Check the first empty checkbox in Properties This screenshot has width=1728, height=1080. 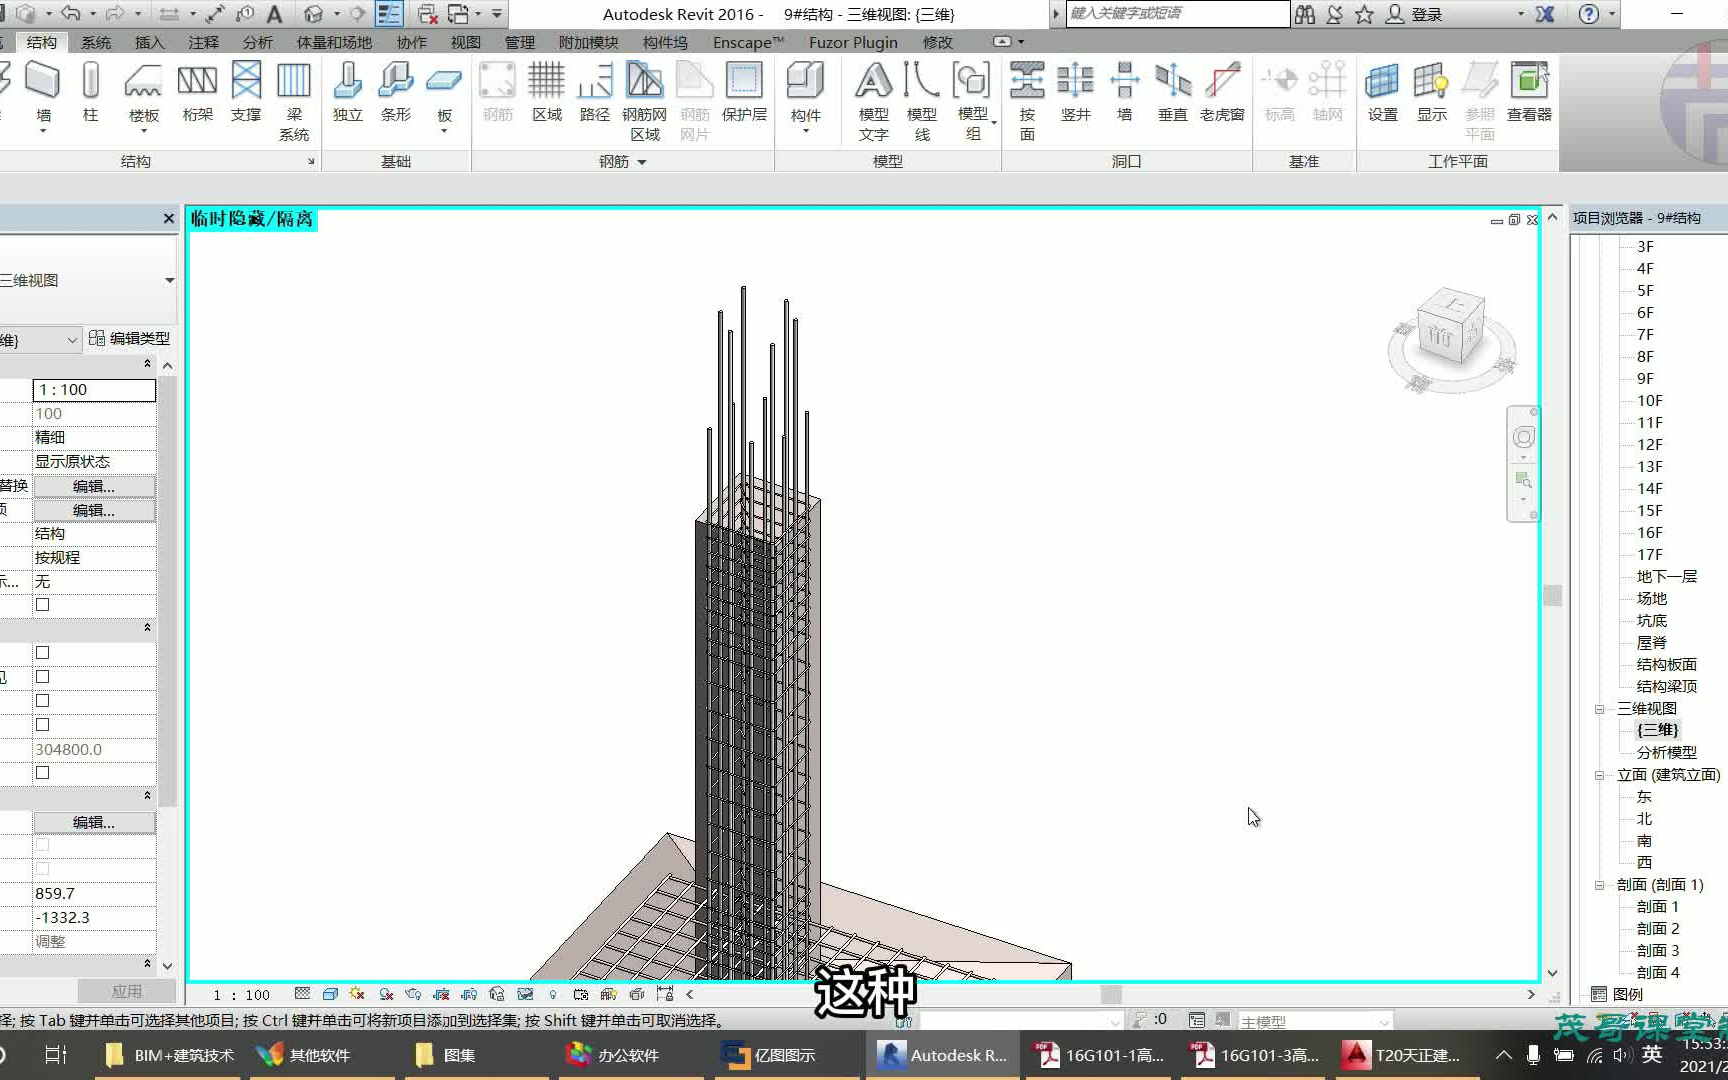(x=41, y=604)
